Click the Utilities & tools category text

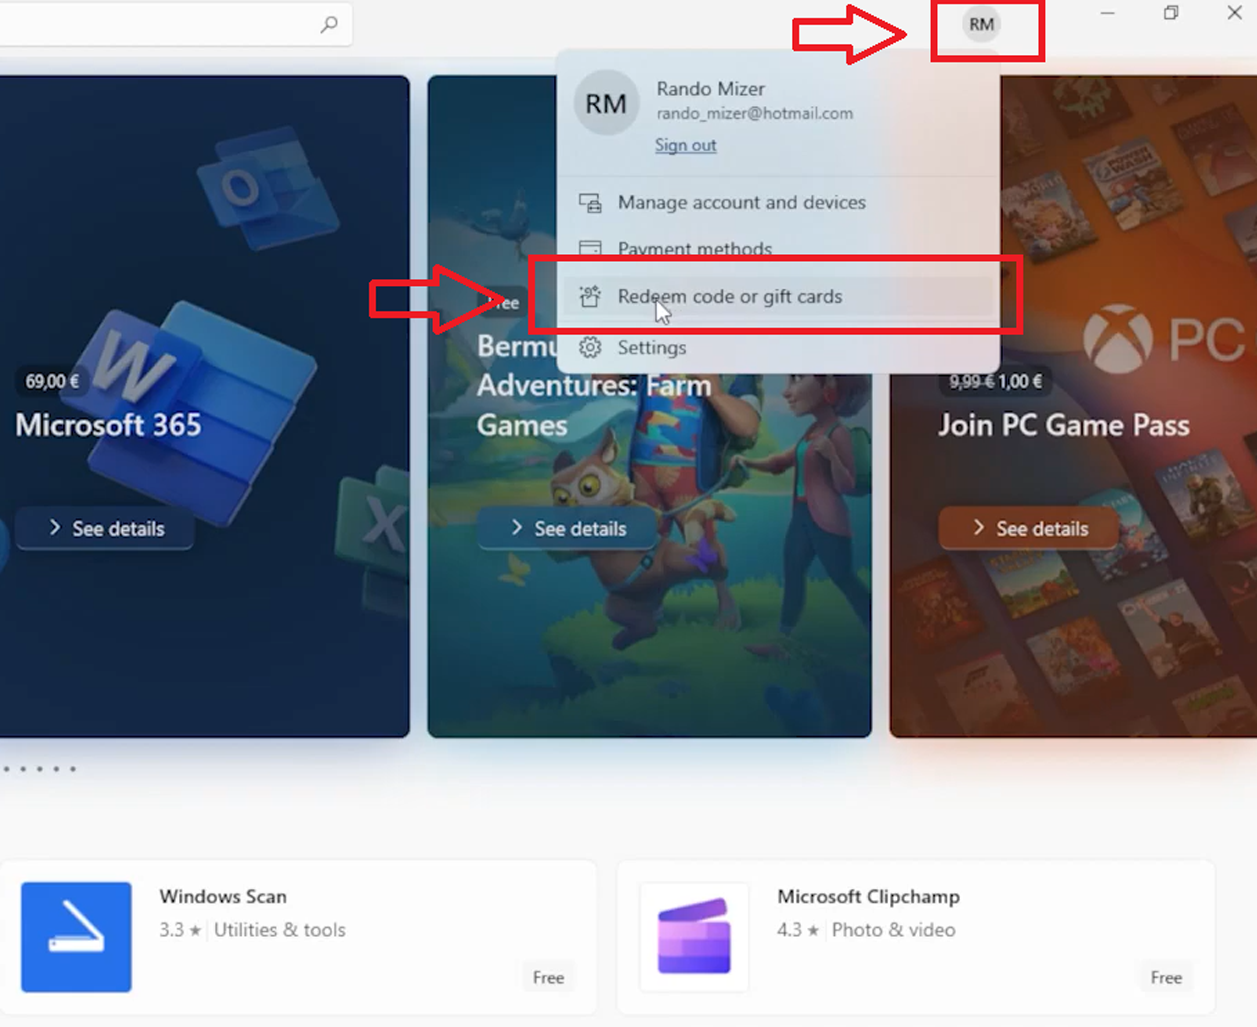[279, 930]
